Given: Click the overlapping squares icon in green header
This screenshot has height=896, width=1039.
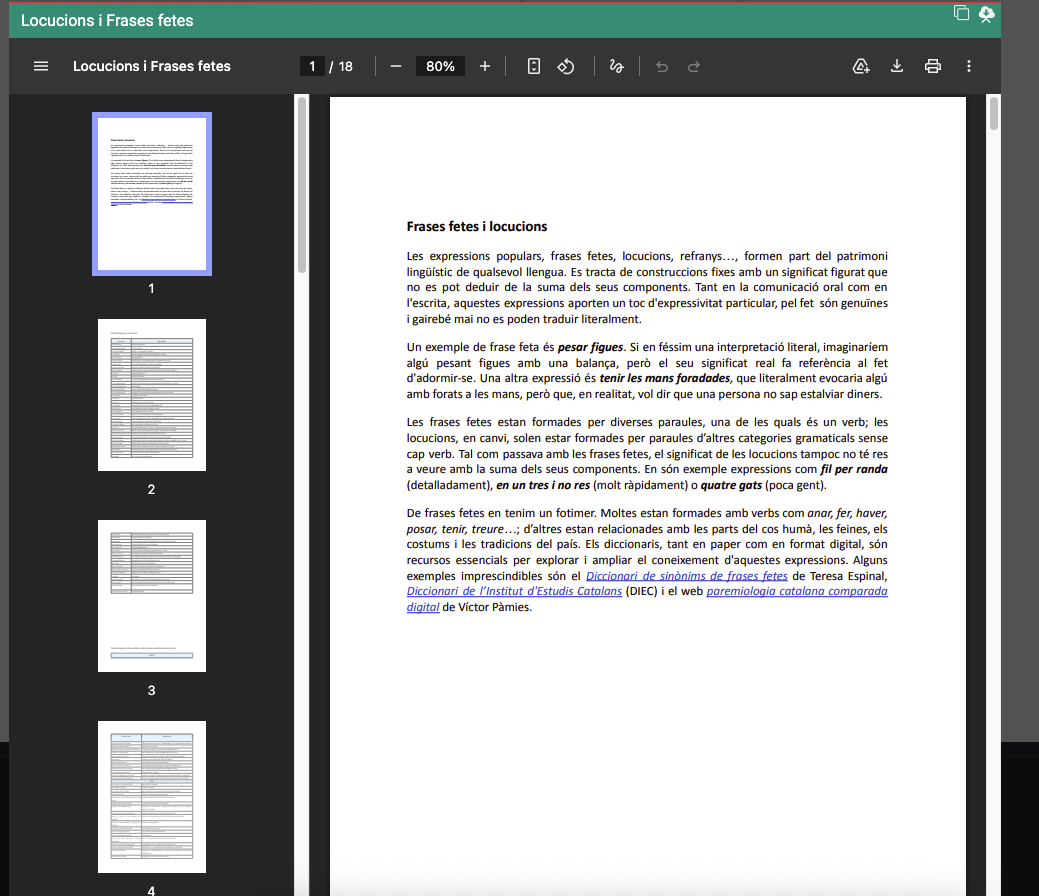Looking at the screenshot, I should [x=961, y=13].
